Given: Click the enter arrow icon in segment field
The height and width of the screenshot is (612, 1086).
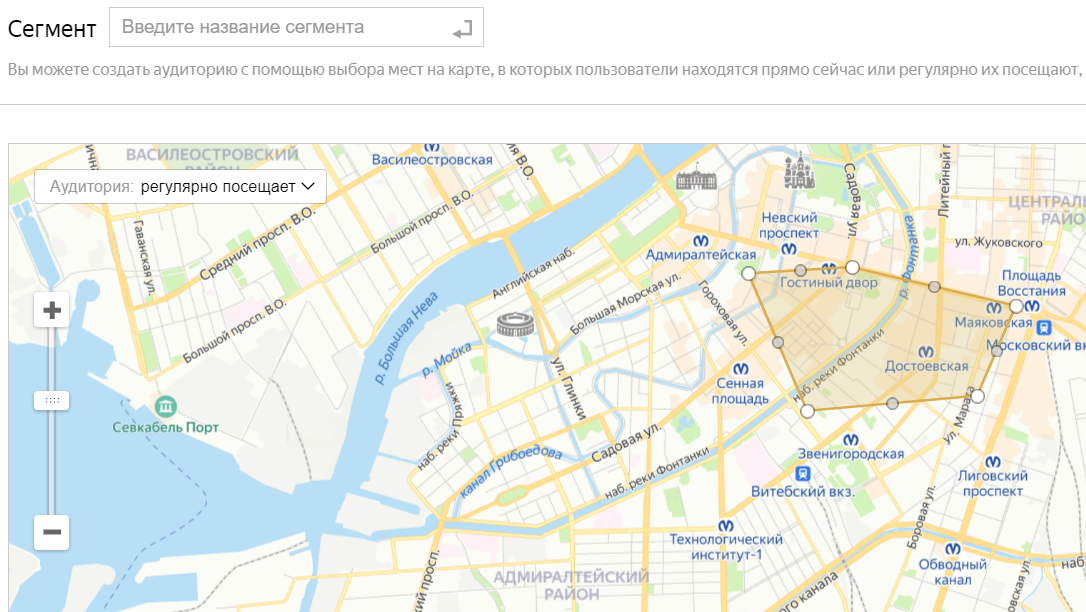Looking at the screenshot, I should pos(462,30).
